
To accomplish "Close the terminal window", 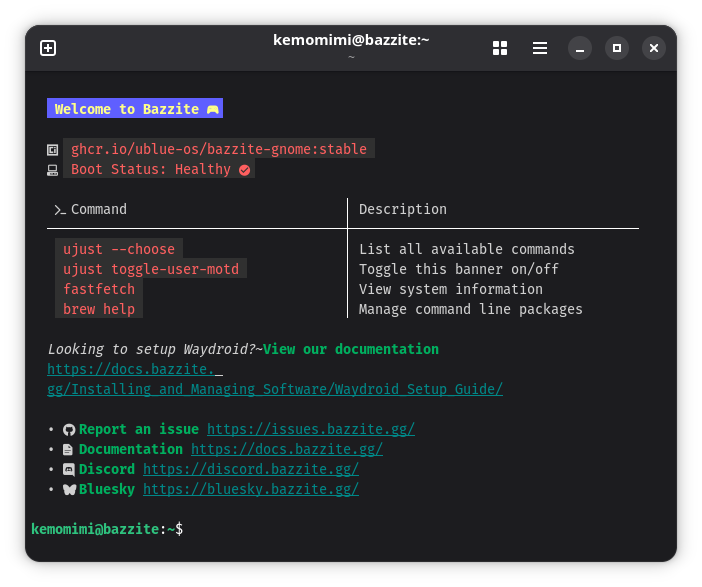I will [654, 48].
